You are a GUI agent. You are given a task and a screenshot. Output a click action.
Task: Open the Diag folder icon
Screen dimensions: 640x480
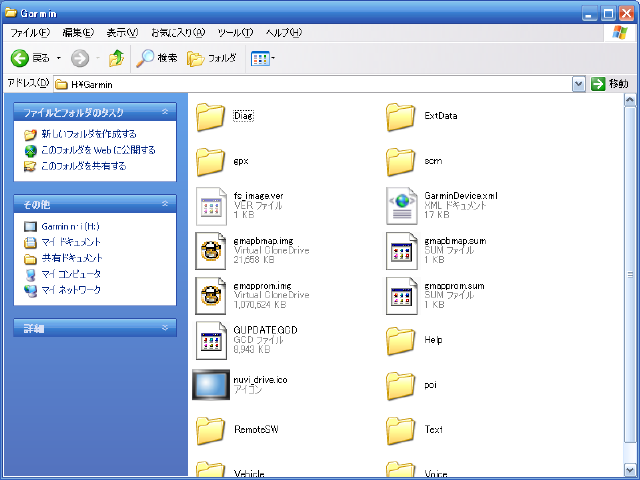click(x=210, y=117)
